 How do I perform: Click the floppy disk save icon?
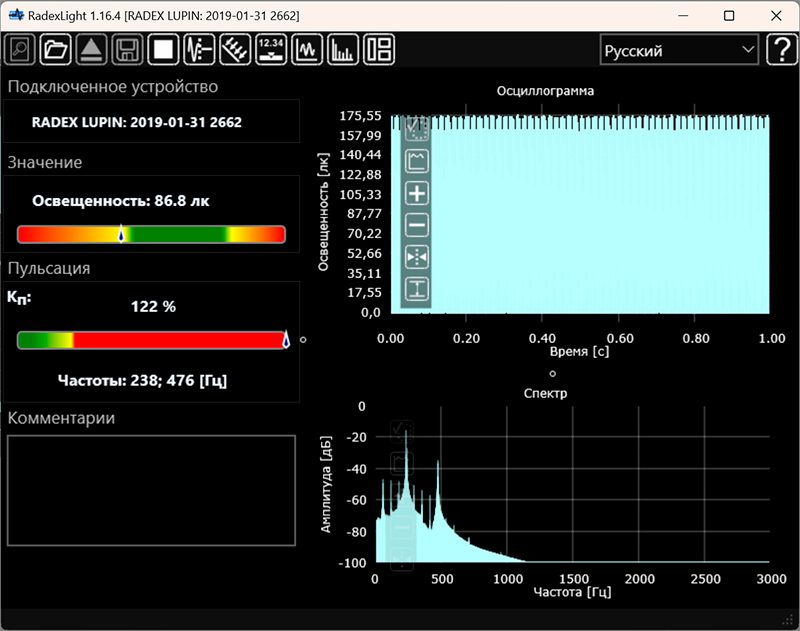pos(127,49)
